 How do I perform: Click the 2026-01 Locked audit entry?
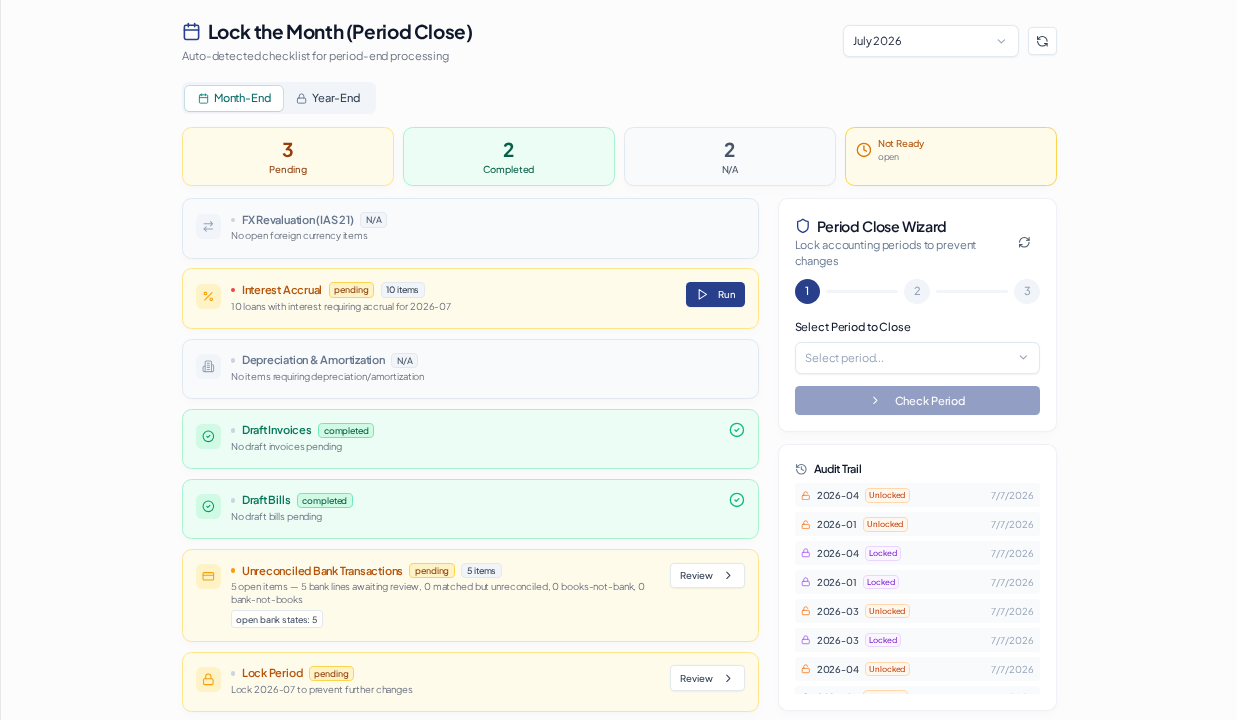tap(917, 582)
